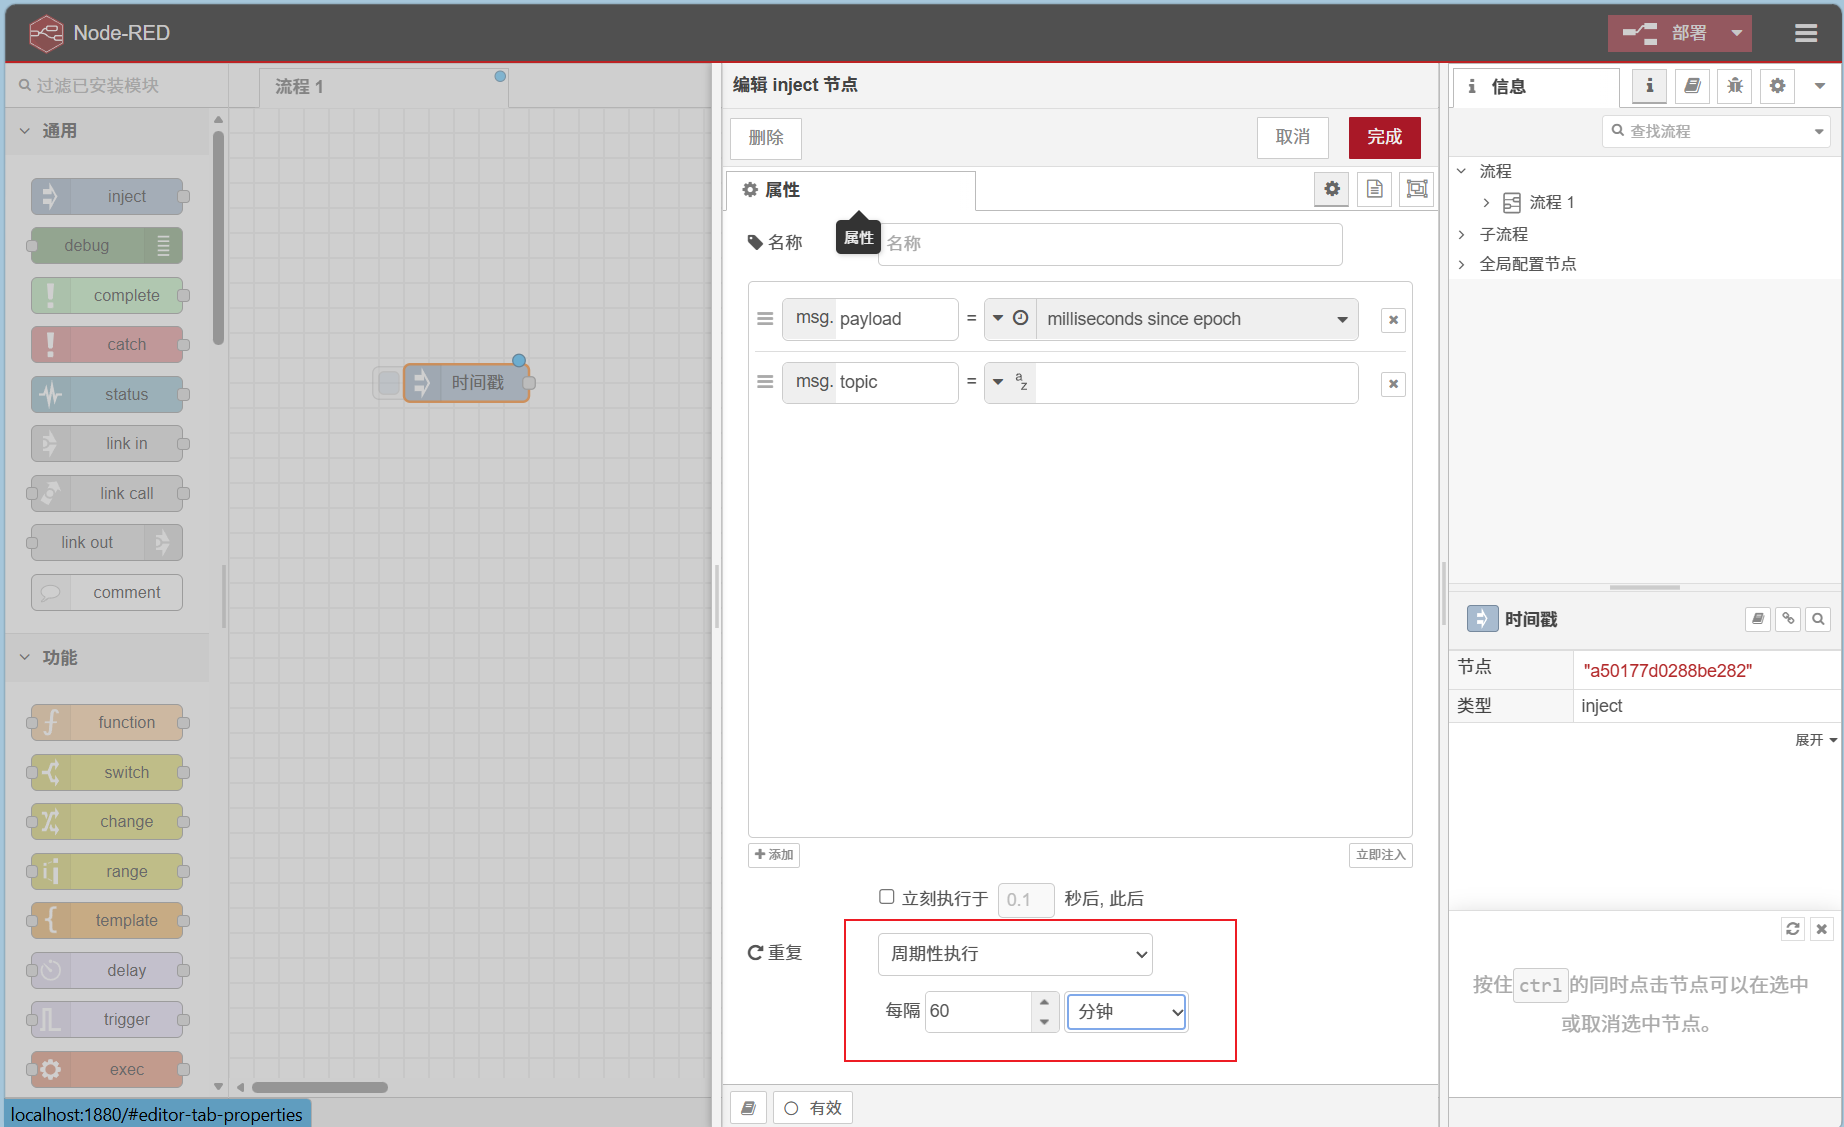This screenshot has height=1127, width=1844.
Task: Open node description document tab
Action: click(x=1375, y=189)
